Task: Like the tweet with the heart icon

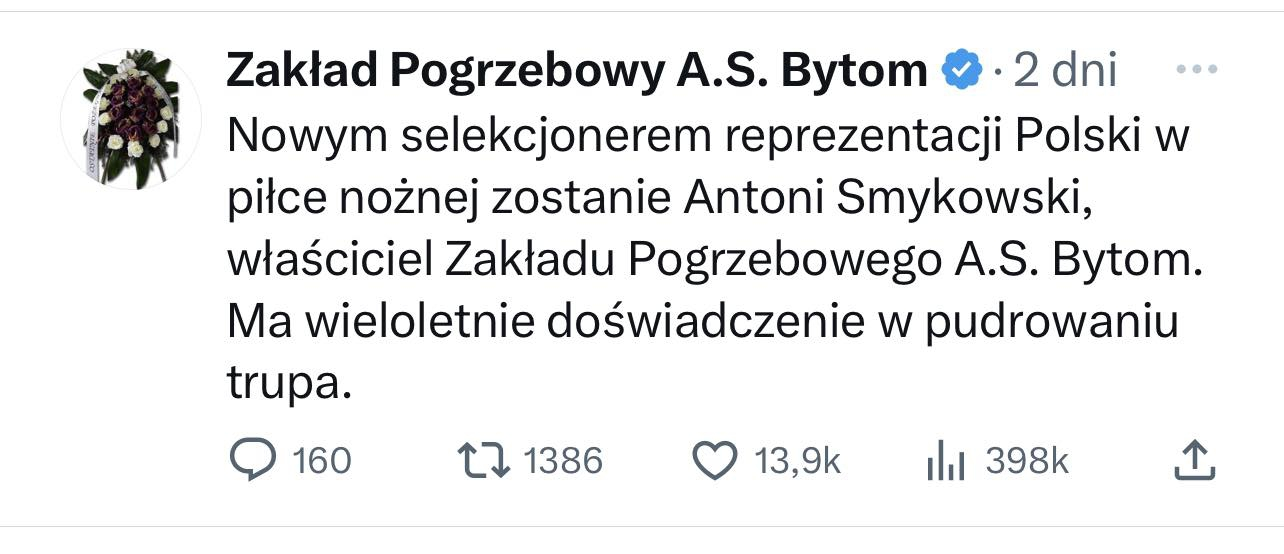Action: (x=714, y=461)
